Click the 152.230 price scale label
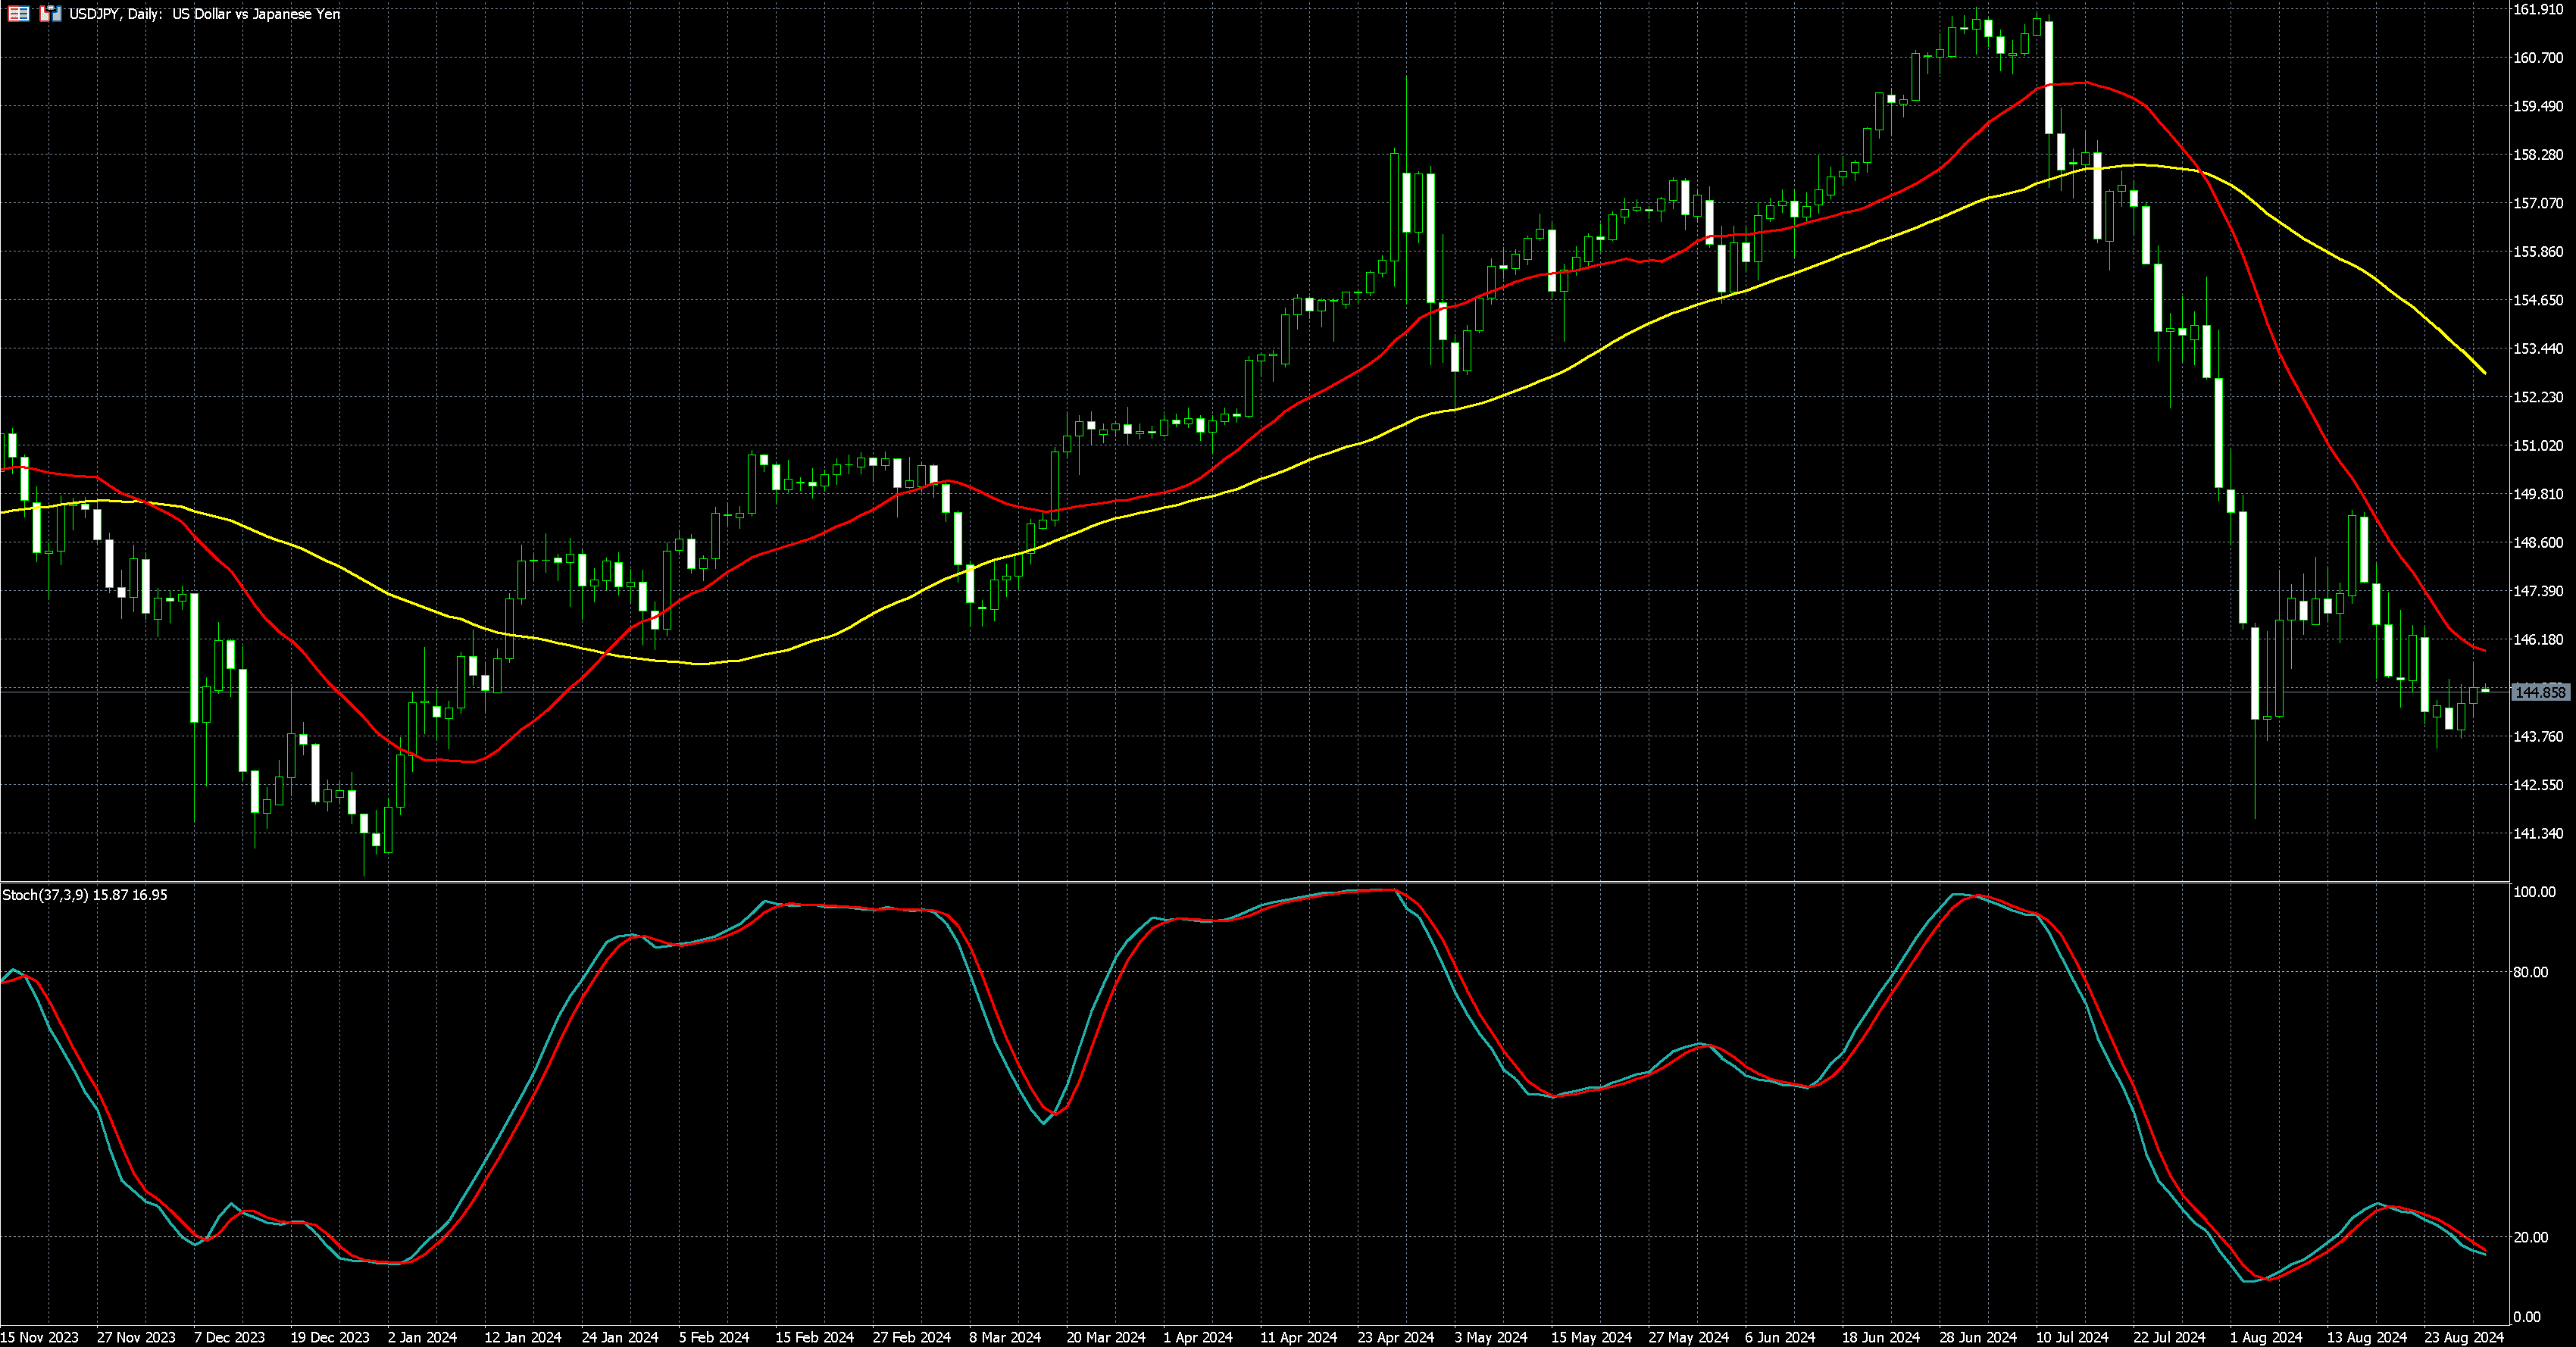 pos(2538,397)
